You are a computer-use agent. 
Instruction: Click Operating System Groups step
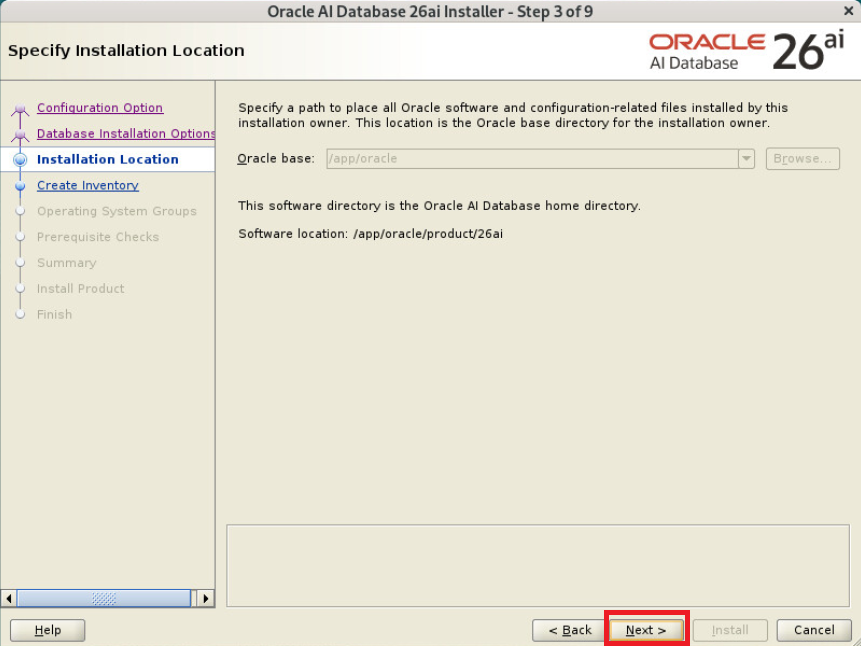click(x=116, y=211)
